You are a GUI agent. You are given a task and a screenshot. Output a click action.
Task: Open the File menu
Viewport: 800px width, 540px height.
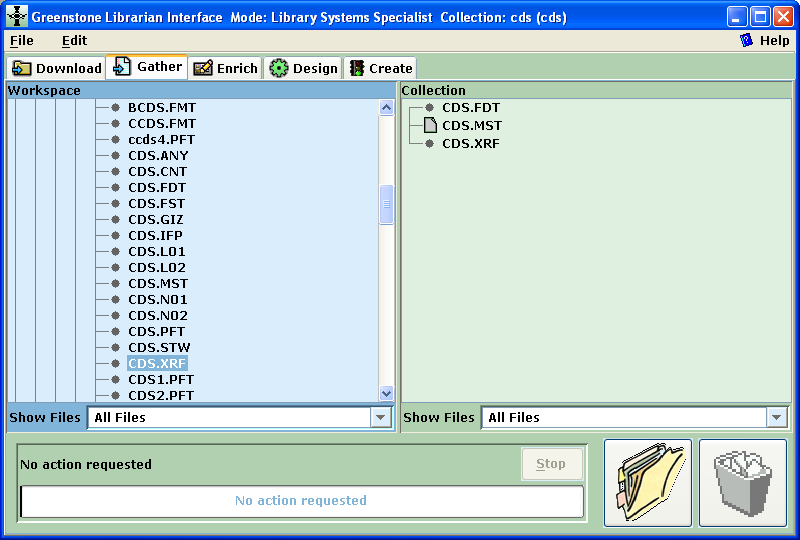tap(21, 40)
